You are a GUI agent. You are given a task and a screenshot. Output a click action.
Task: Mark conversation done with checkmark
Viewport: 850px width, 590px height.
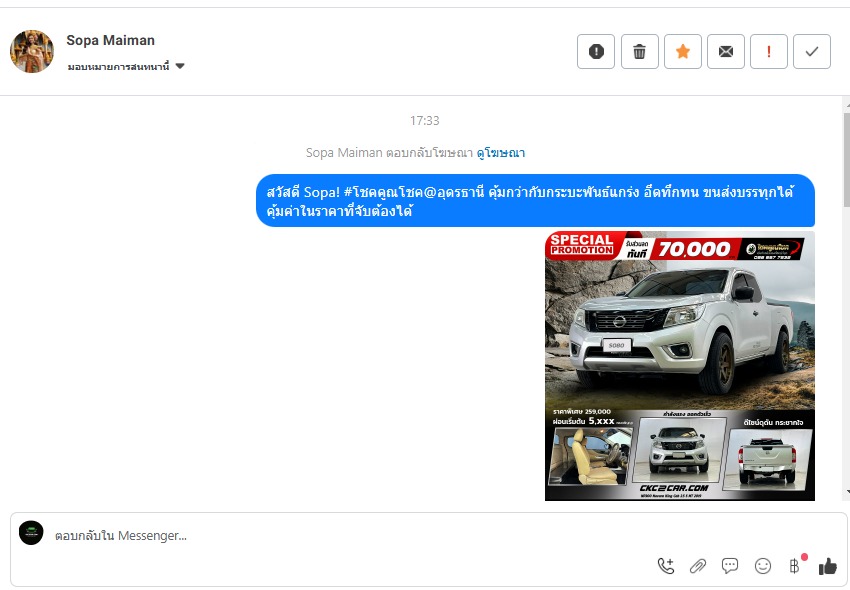click(x=812, y=52)
